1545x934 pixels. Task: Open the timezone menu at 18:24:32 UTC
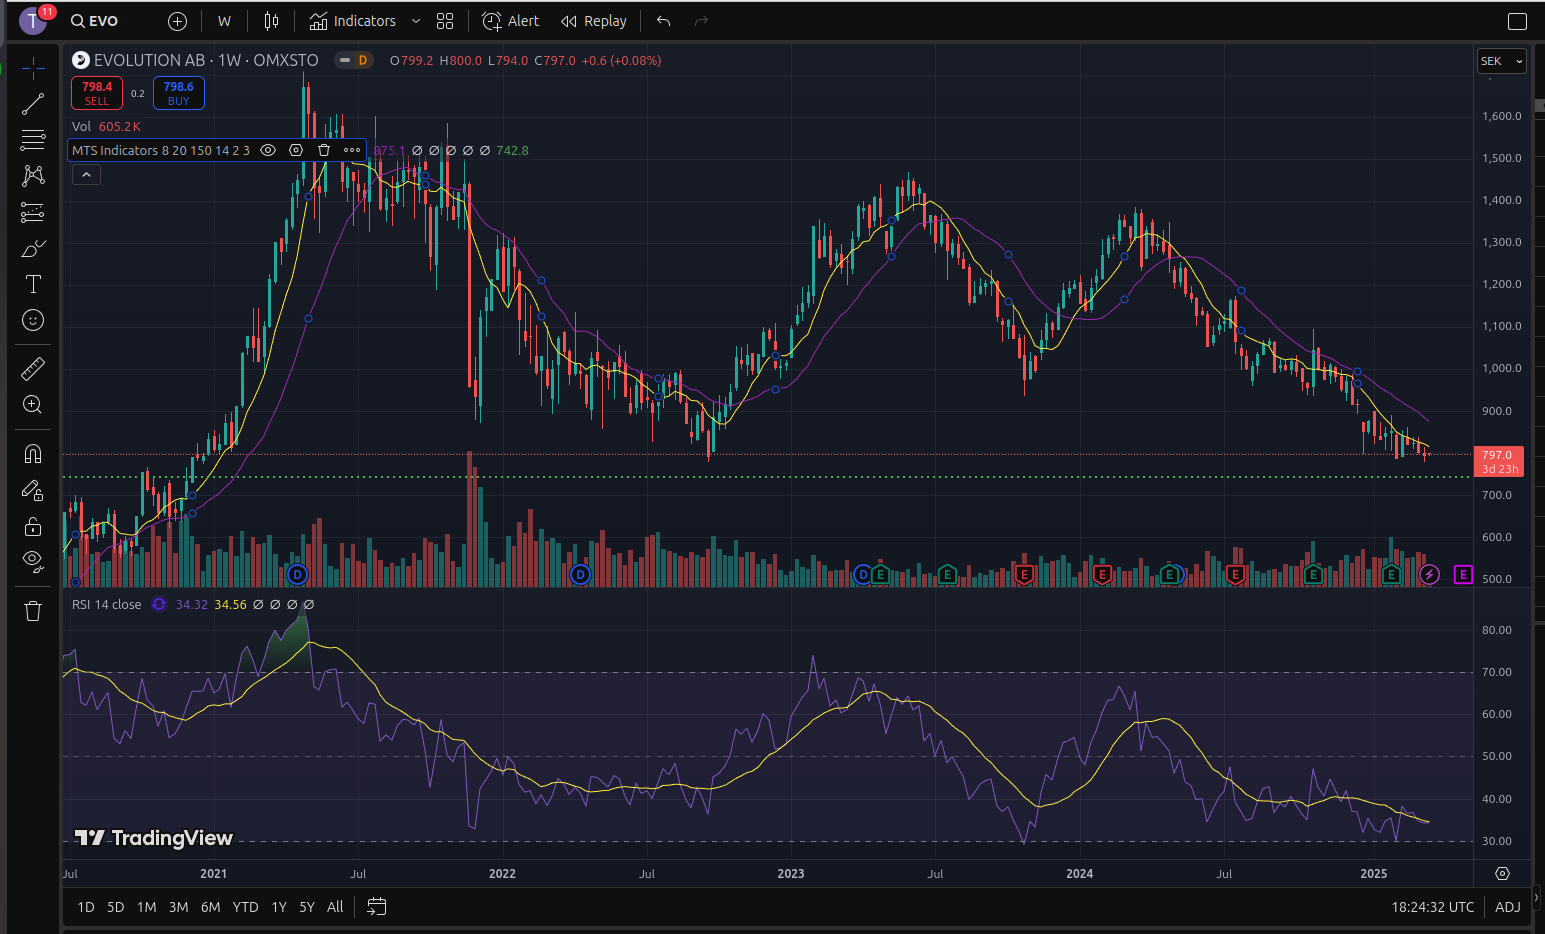[1432, 907]
